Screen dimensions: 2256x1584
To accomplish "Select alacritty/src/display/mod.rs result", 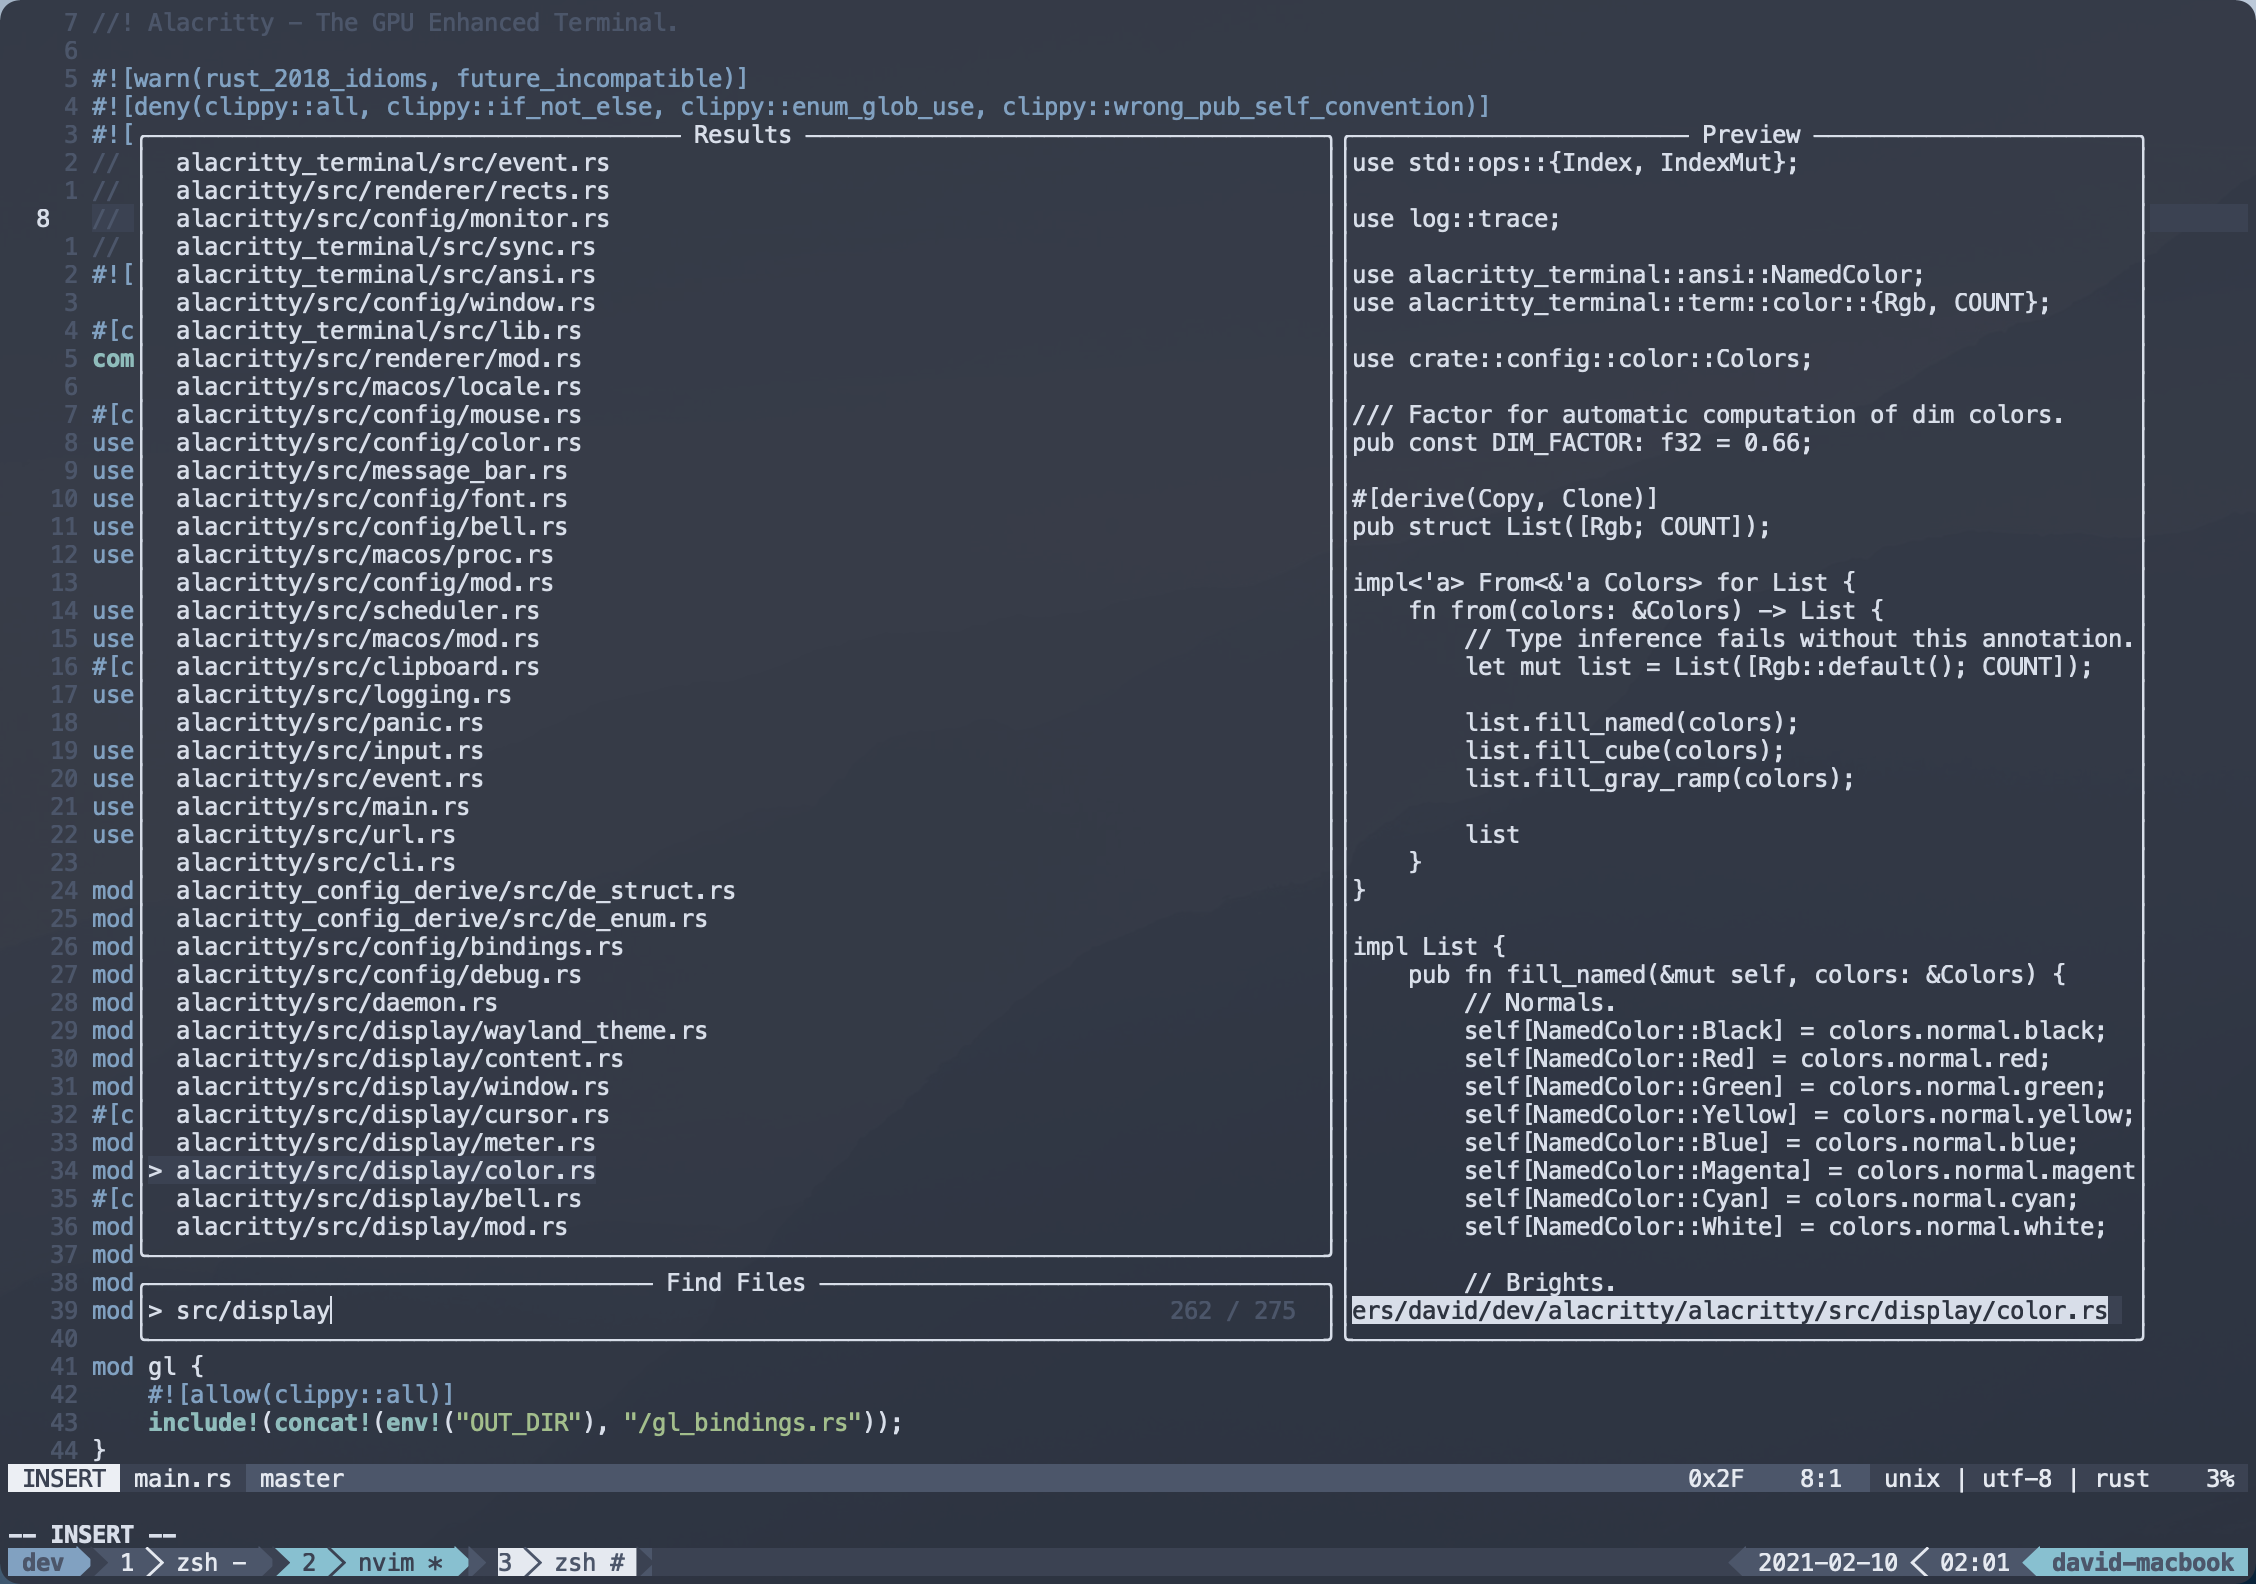I will tap(371, 1227).
